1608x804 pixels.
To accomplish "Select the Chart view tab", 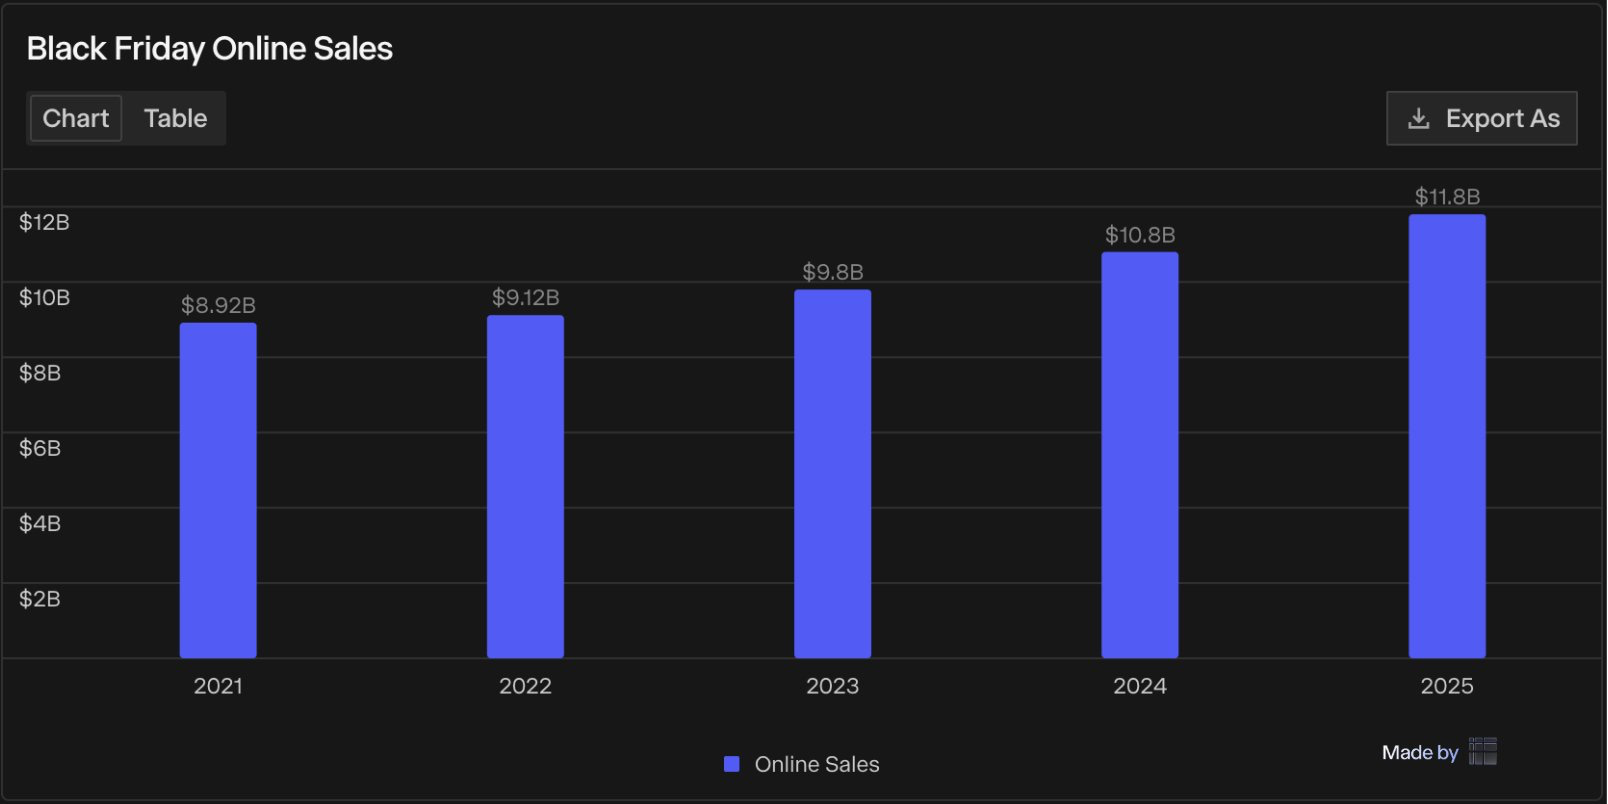I will (76, 118).
